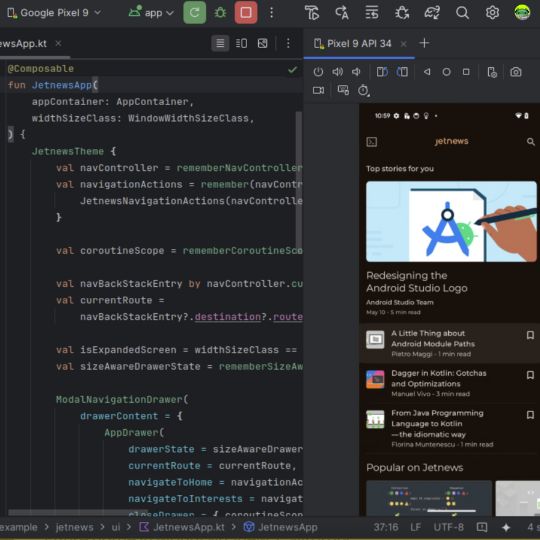The image size is (540, 540).
Task: Click the editor vertical scrollbar
Action: tap(299, 183)
